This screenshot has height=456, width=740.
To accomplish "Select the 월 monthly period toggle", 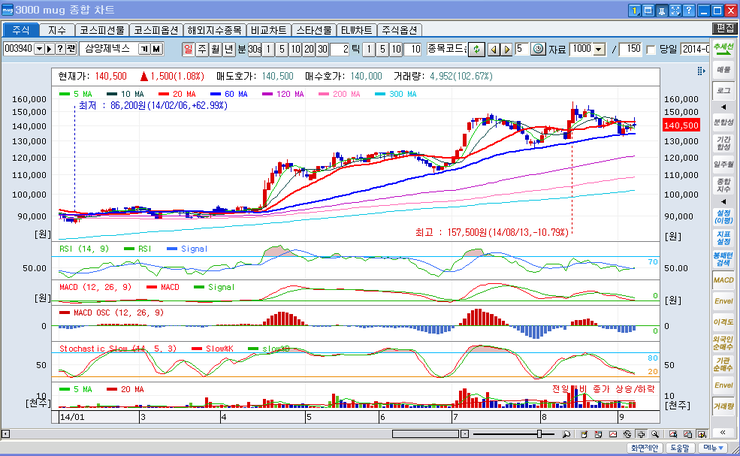I will point(215,49).
